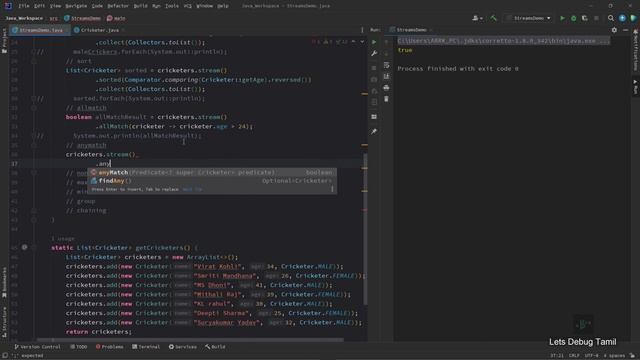The width and height of the screenshot is (640, 360).
Task: Click the IDE update icon in toolbar
Action: pos(622,18)
